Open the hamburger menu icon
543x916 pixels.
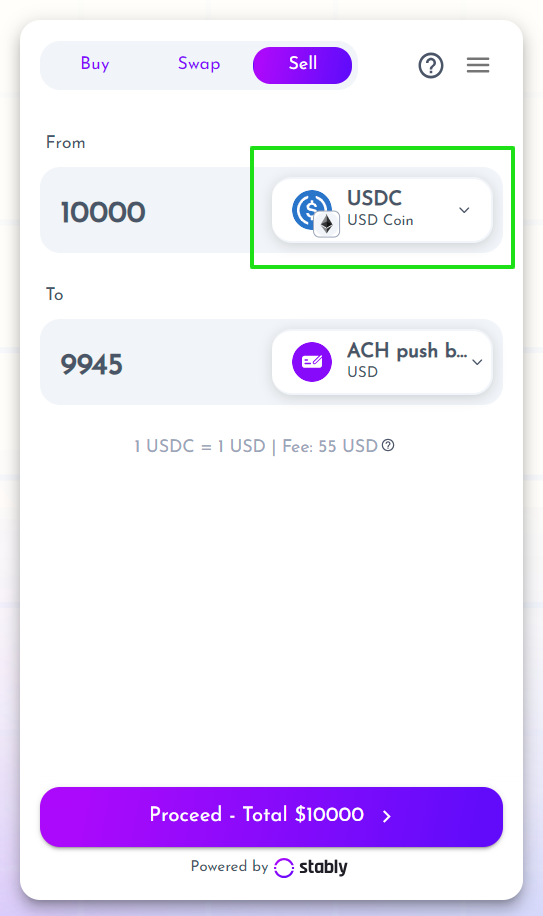(x=478, y=65)
